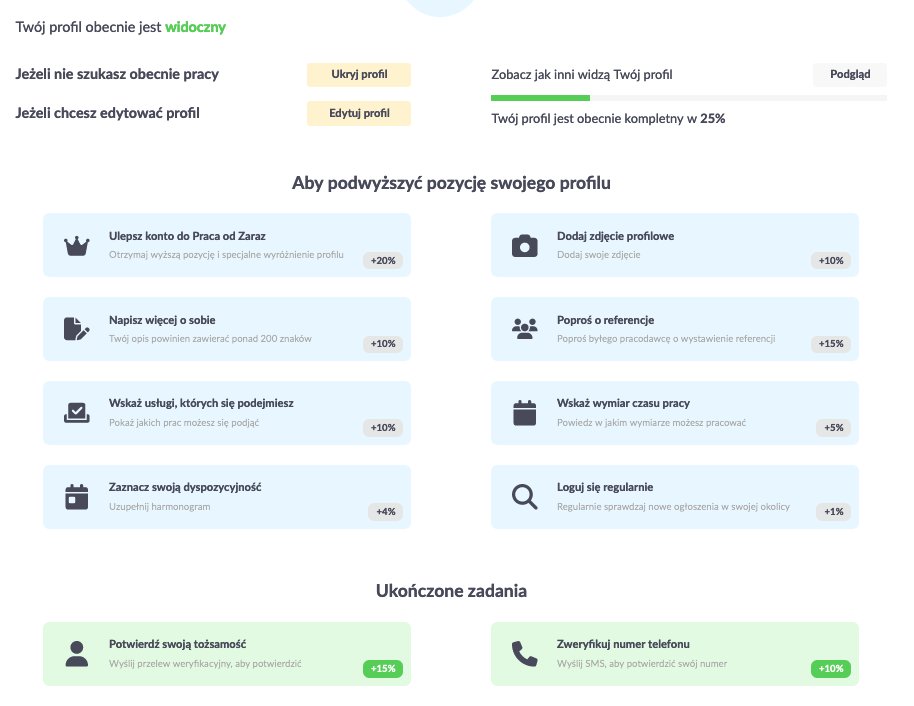914x706 pixels.
Task: Open Poproś o referencje card
Action: tap(675, 329)
